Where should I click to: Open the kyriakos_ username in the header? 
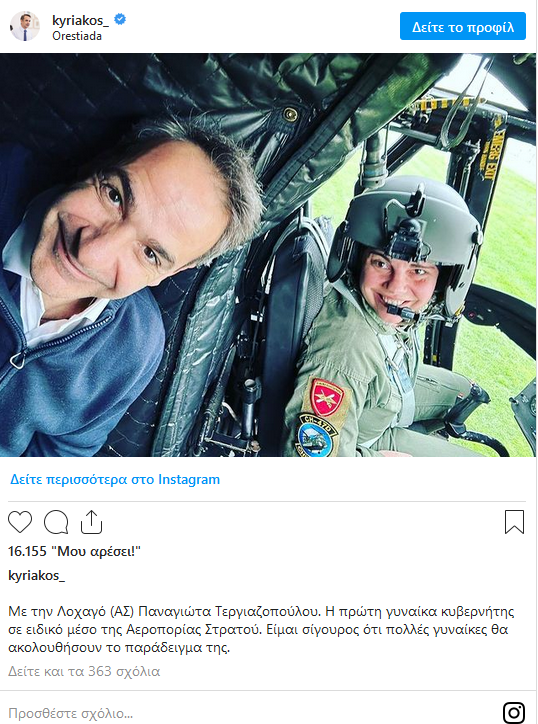pos(80,20)
